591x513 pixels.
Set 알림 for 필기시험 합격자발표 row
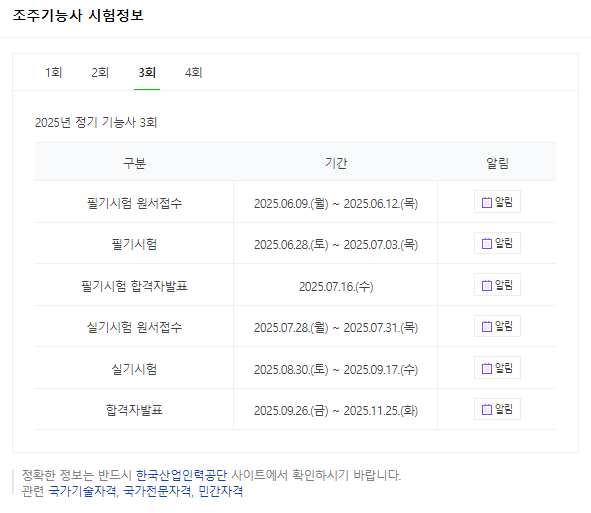tap(497, 285)
